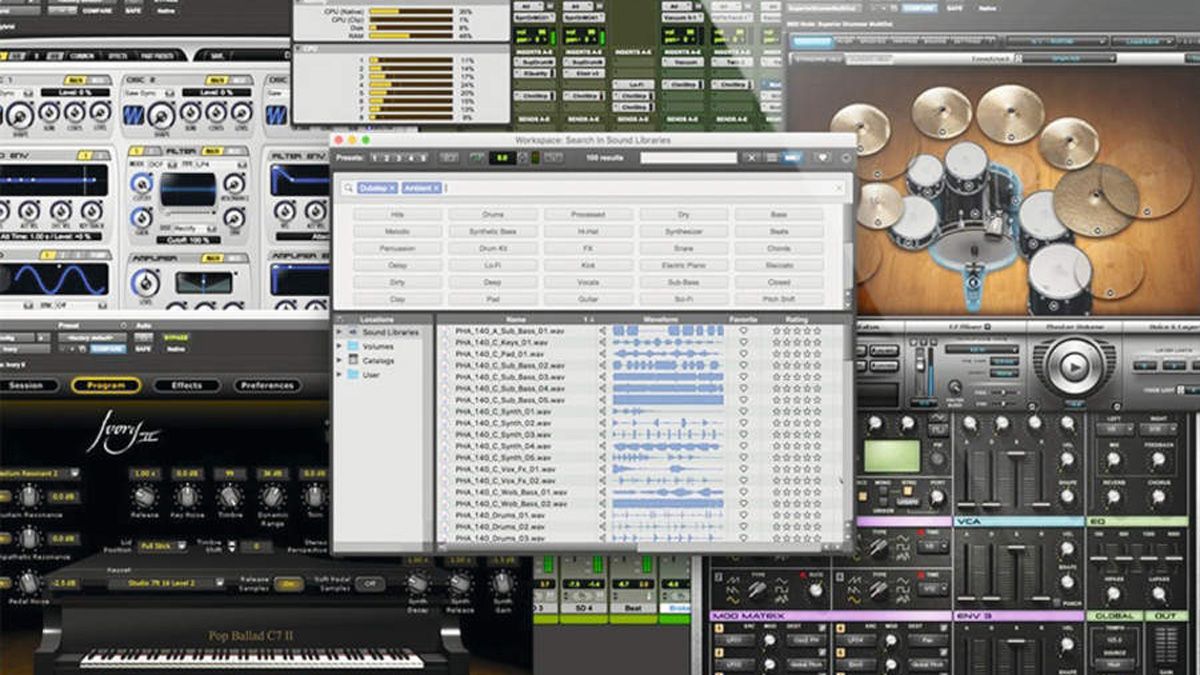
Task: Remove the Ambient tag from the search
Action: [x=436, y=186]
